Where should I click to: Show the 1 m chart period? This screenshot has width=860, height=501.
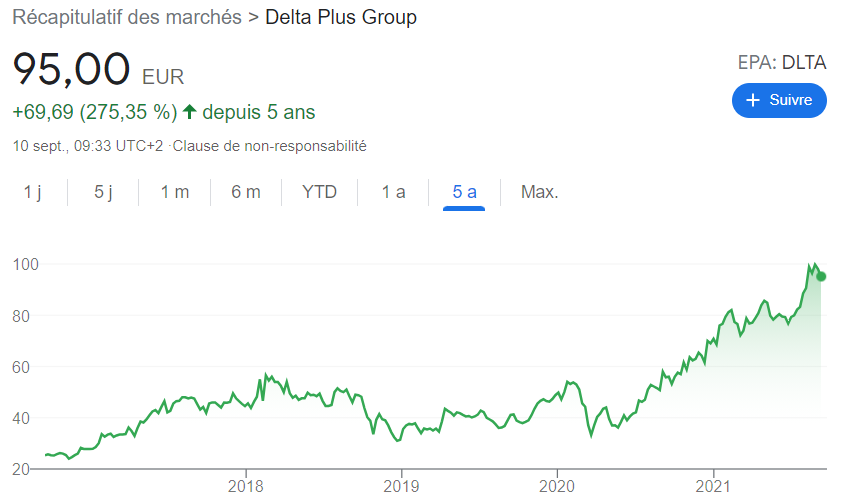pyautogui.click(x=175, y=192)
